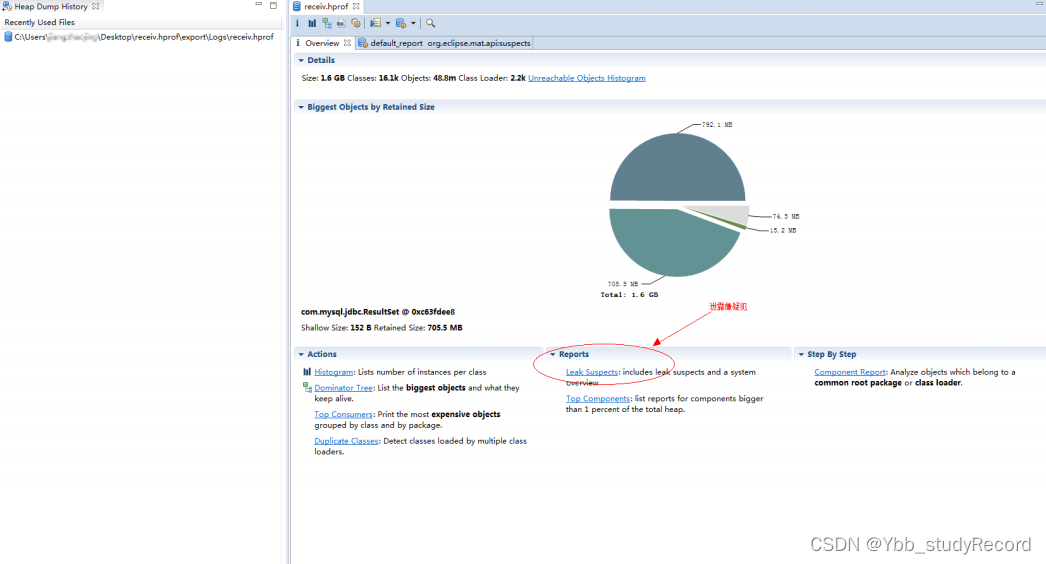Minimize the Heap Dump History view
This screenshot has height=564, width=1046.
tap(259, 4)
